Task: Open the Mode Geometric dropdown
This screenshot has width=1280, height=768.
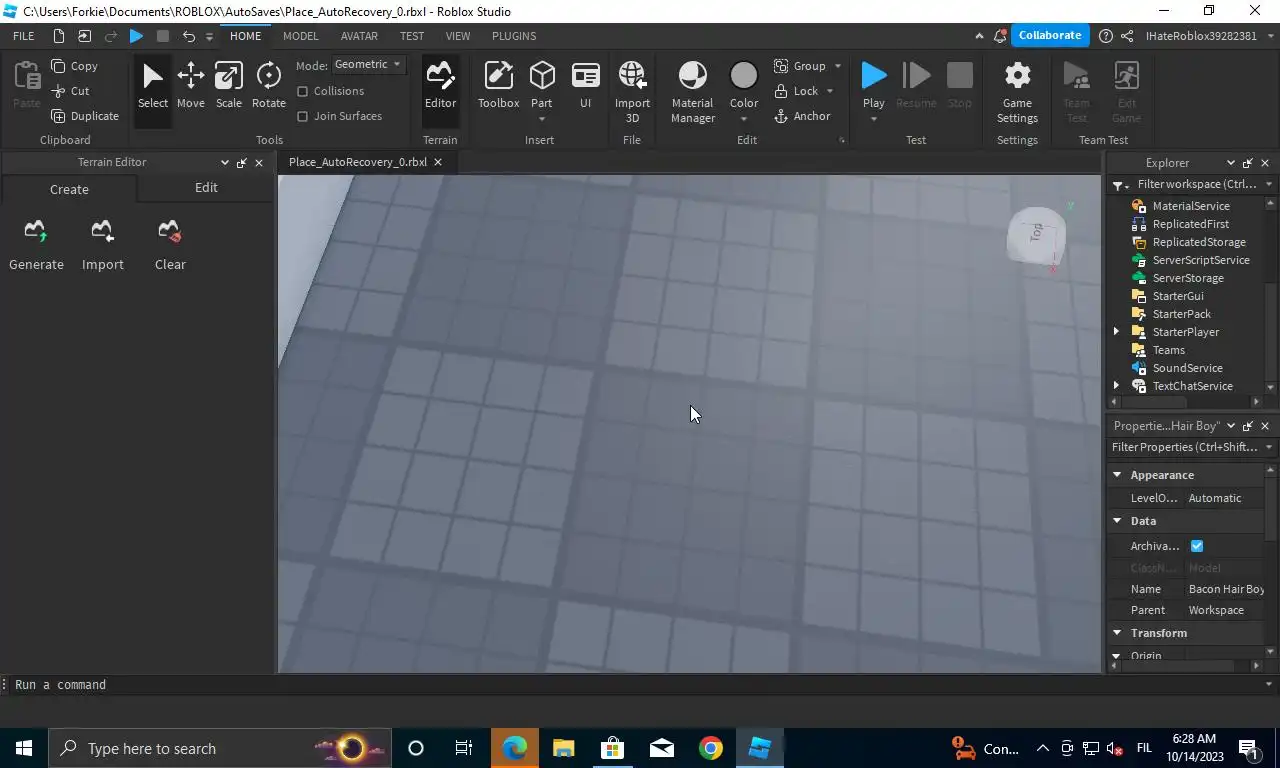Action: point(368,64)
